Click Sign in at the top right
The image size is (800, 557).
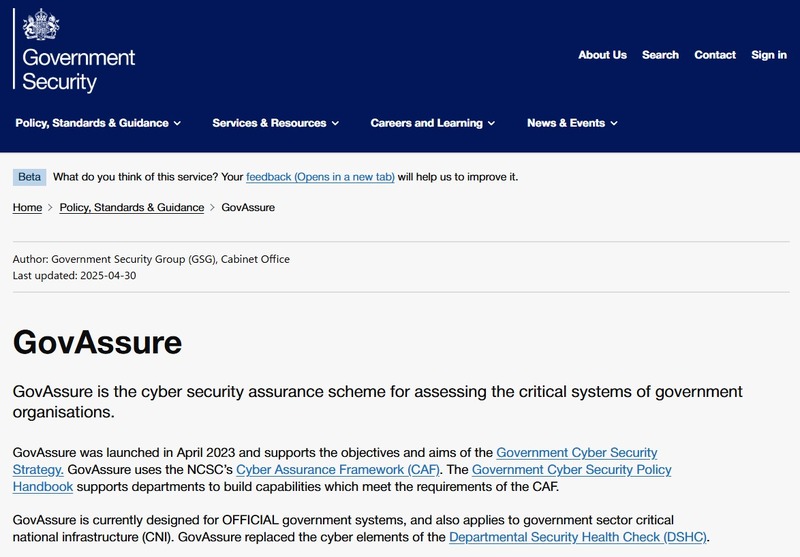768,55
